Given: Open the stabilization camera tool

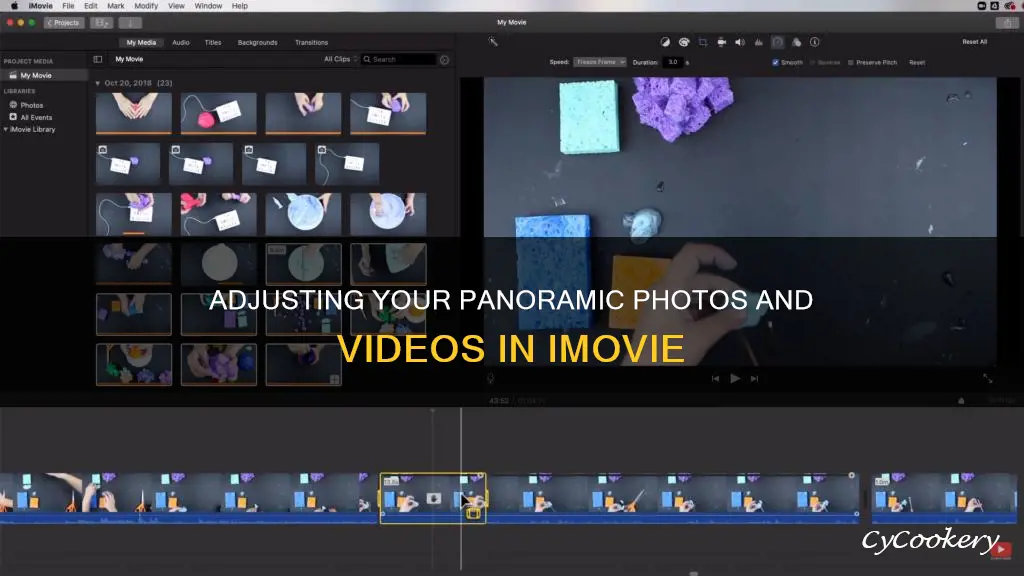Looking at the screenshot, I should [721, 42].
